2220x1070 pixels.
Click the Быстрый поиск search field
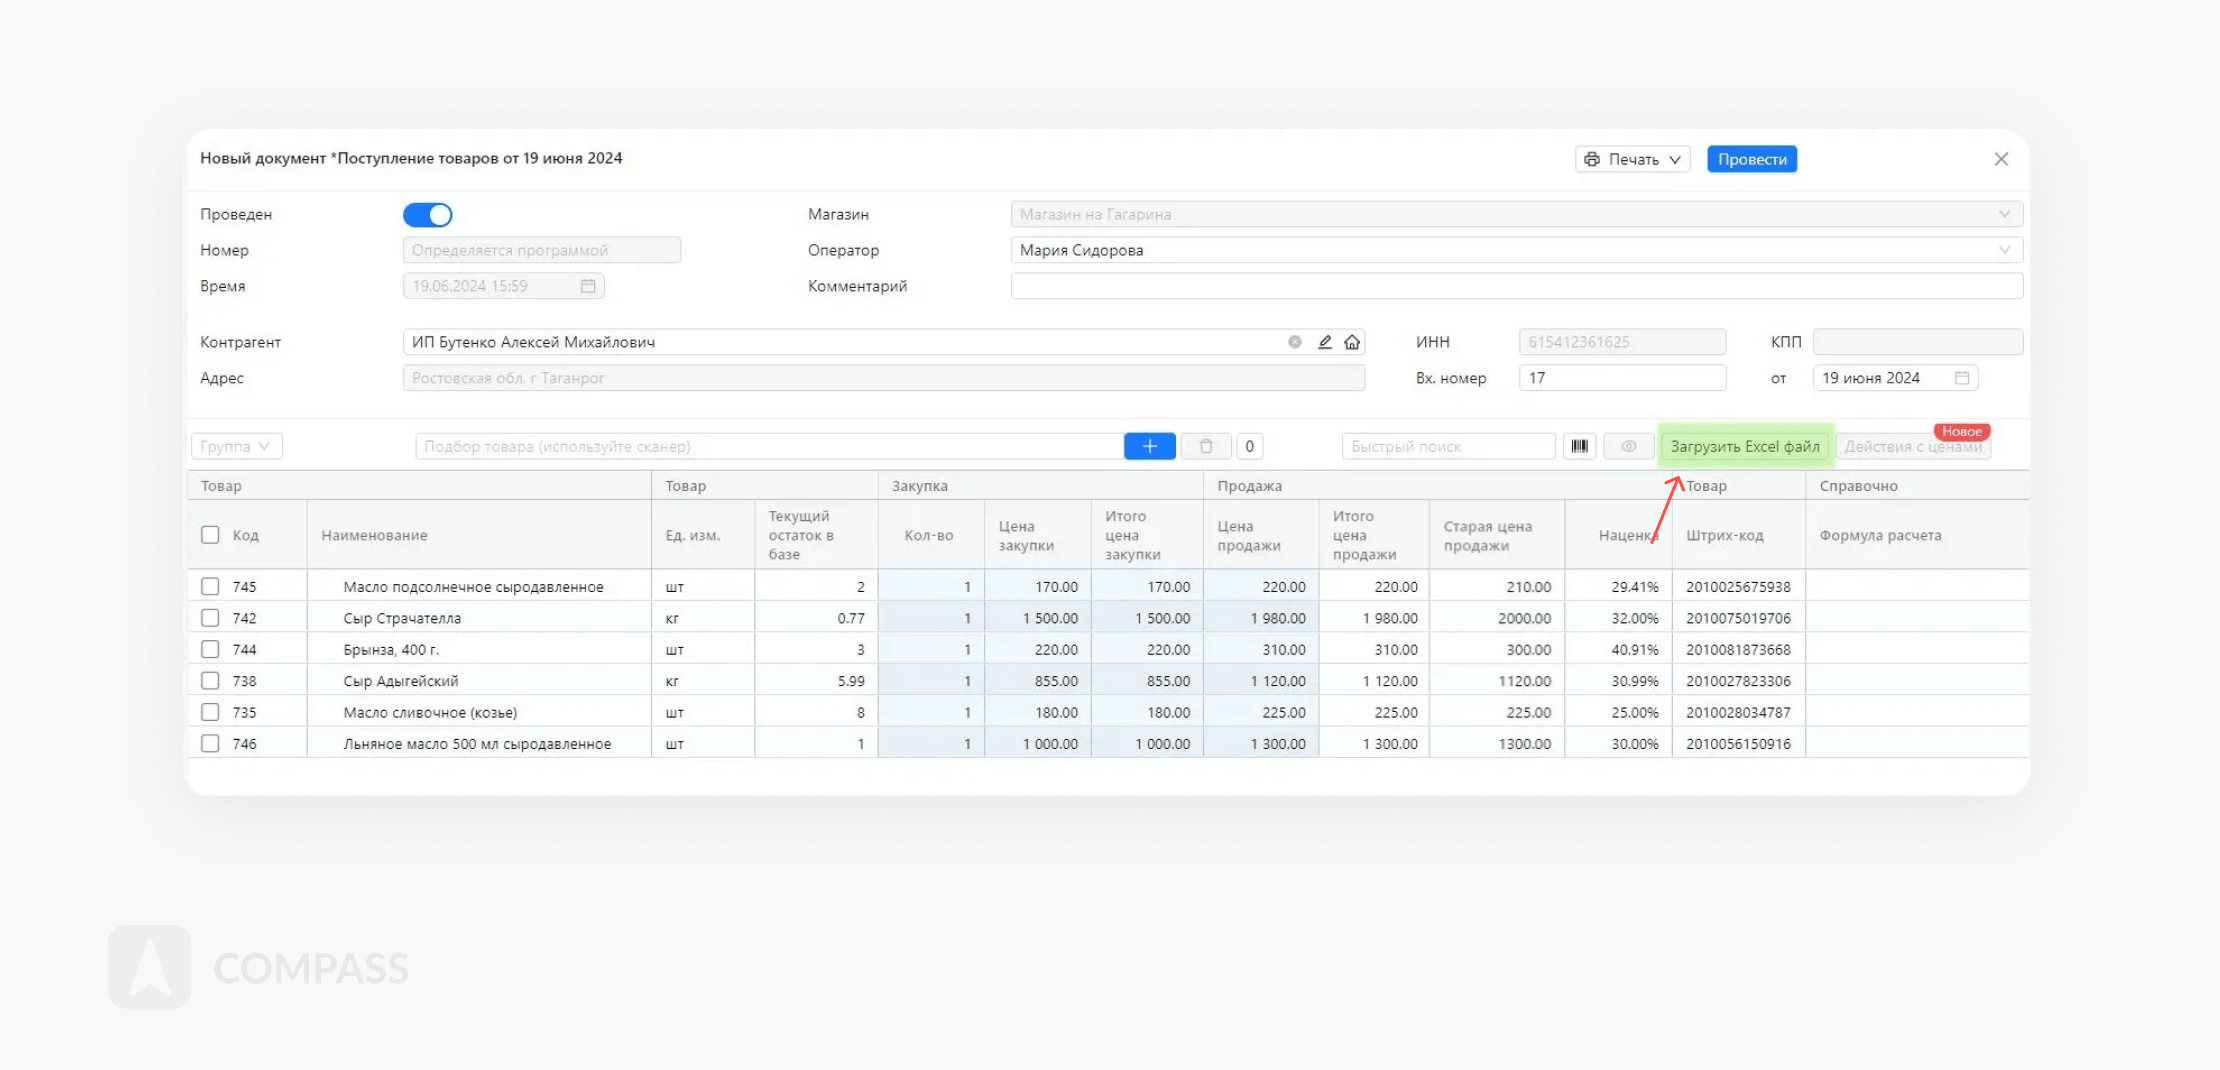click(1447, 446)
